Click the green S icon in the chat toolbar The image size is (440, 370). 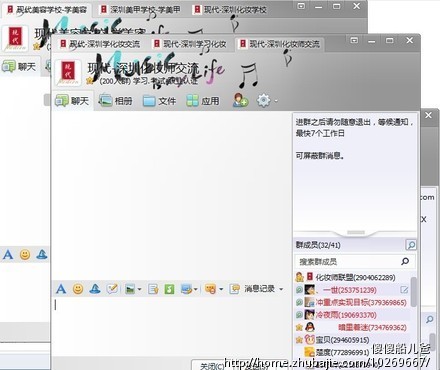pyautogui.click(x=169, y=289)
